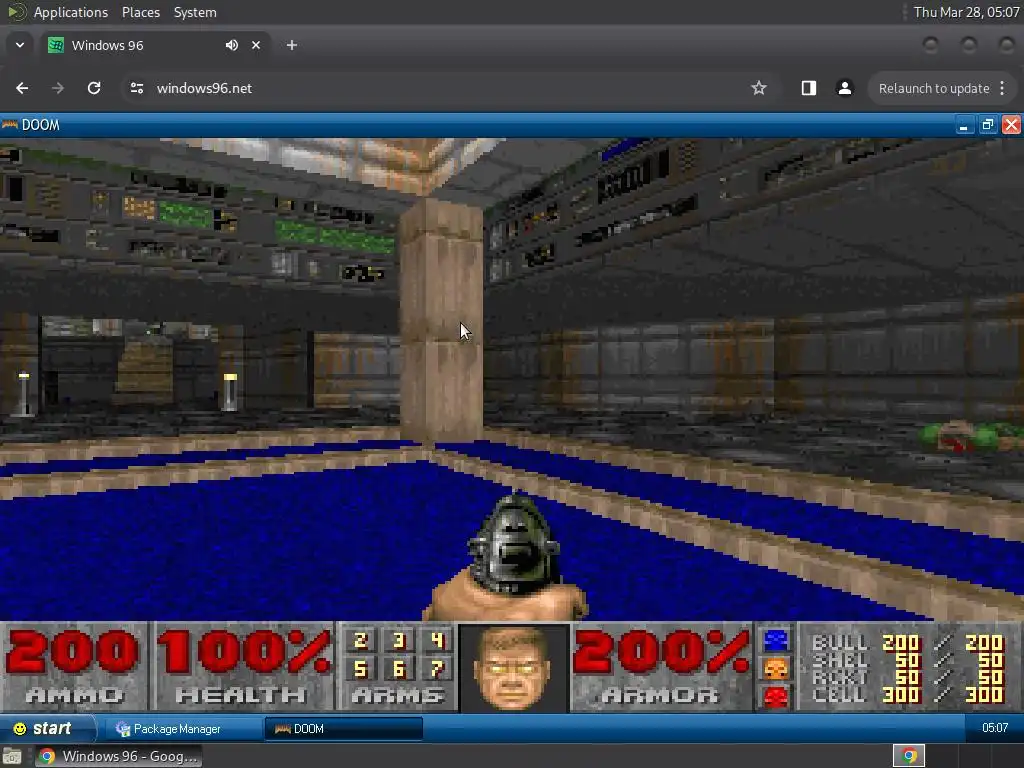Open the Places menu
Image resolution: width=1024 pixels, height=768 pixels.
coord(141,12)
